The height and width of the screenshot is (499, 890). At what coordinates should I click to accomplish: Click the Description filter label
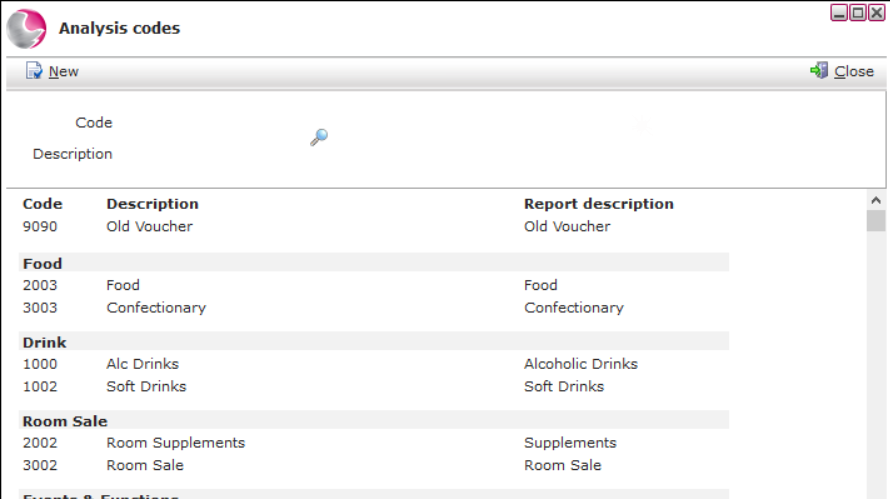click(x=72, y=154)
